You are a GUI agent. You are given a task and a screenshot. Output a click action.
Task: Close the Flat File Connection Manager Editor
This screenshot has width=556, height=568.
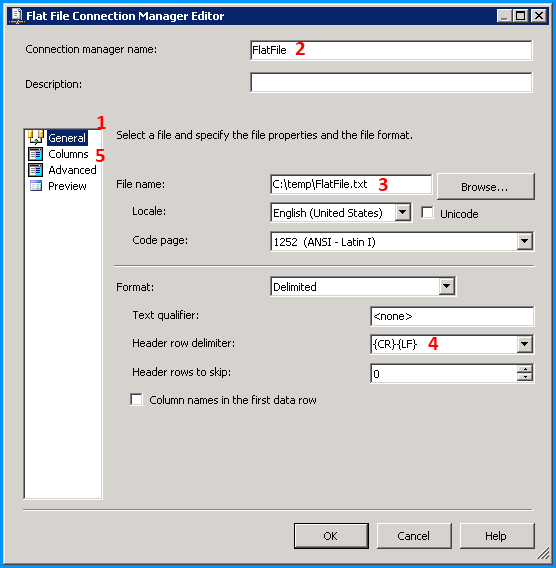point(539,16)
